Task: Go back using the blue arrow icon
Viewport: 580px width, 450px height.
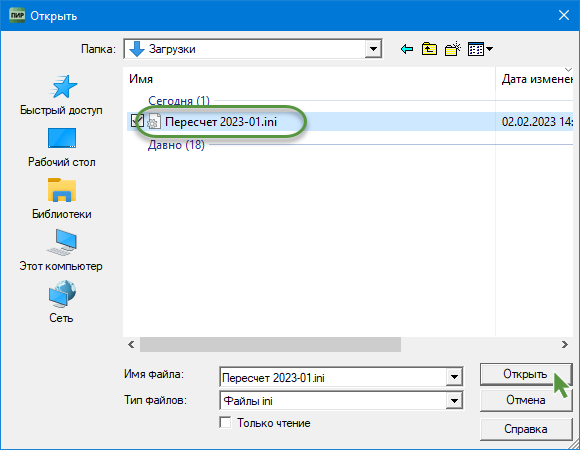Action: pyautogui.click(x=407, y=49)
